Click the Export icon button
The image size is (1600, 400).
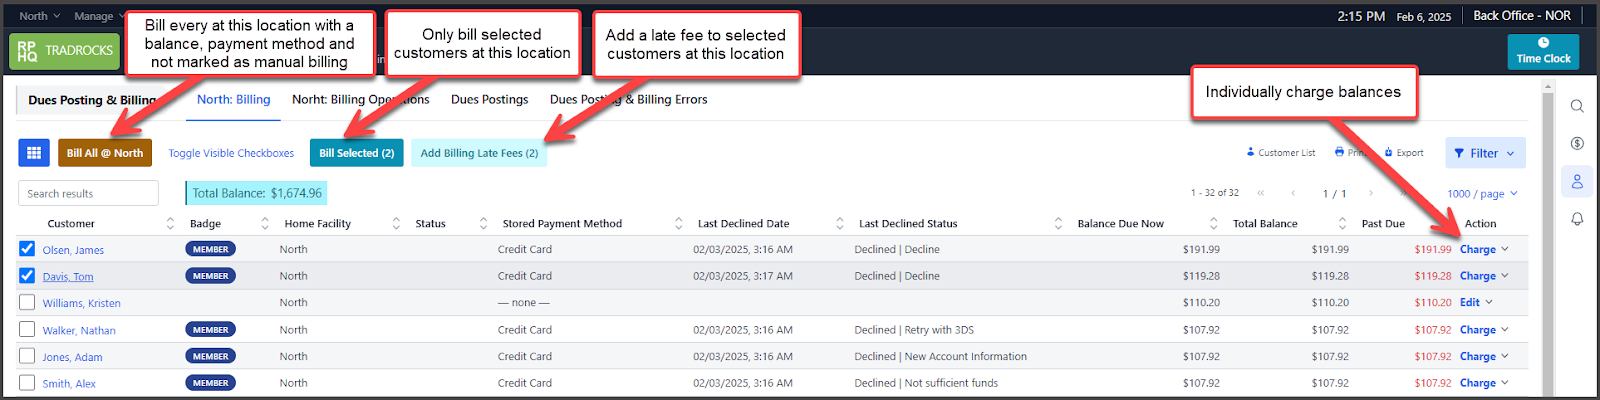[1404, 153]
